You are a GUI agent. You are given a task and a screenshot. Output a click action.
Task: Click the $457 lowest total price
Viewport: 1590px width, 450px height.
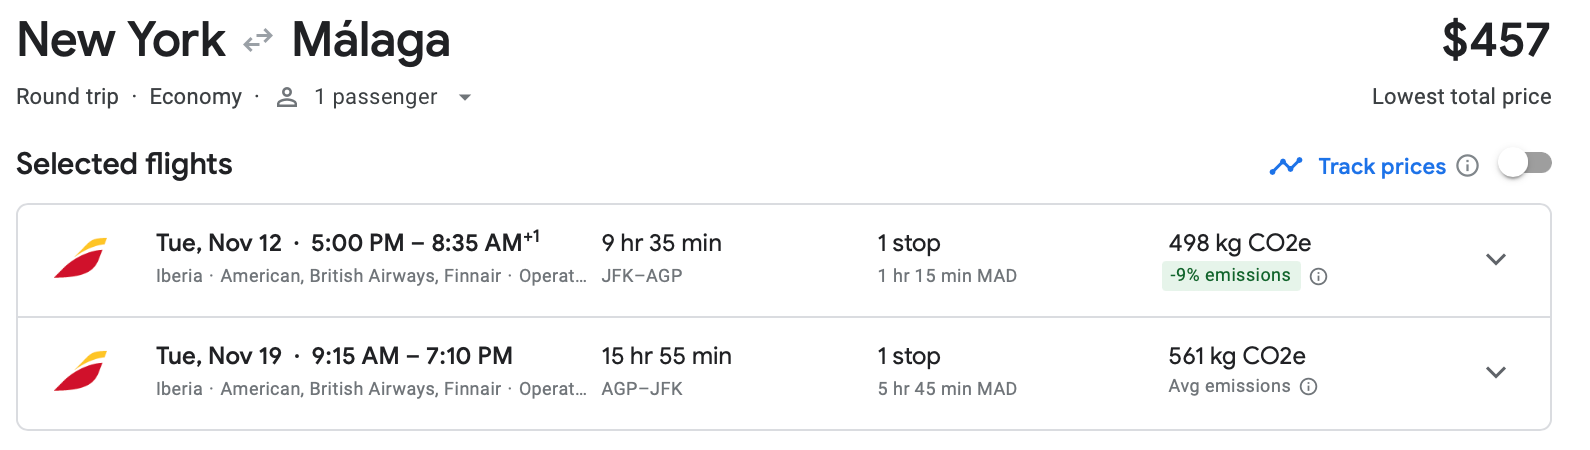1495,41
